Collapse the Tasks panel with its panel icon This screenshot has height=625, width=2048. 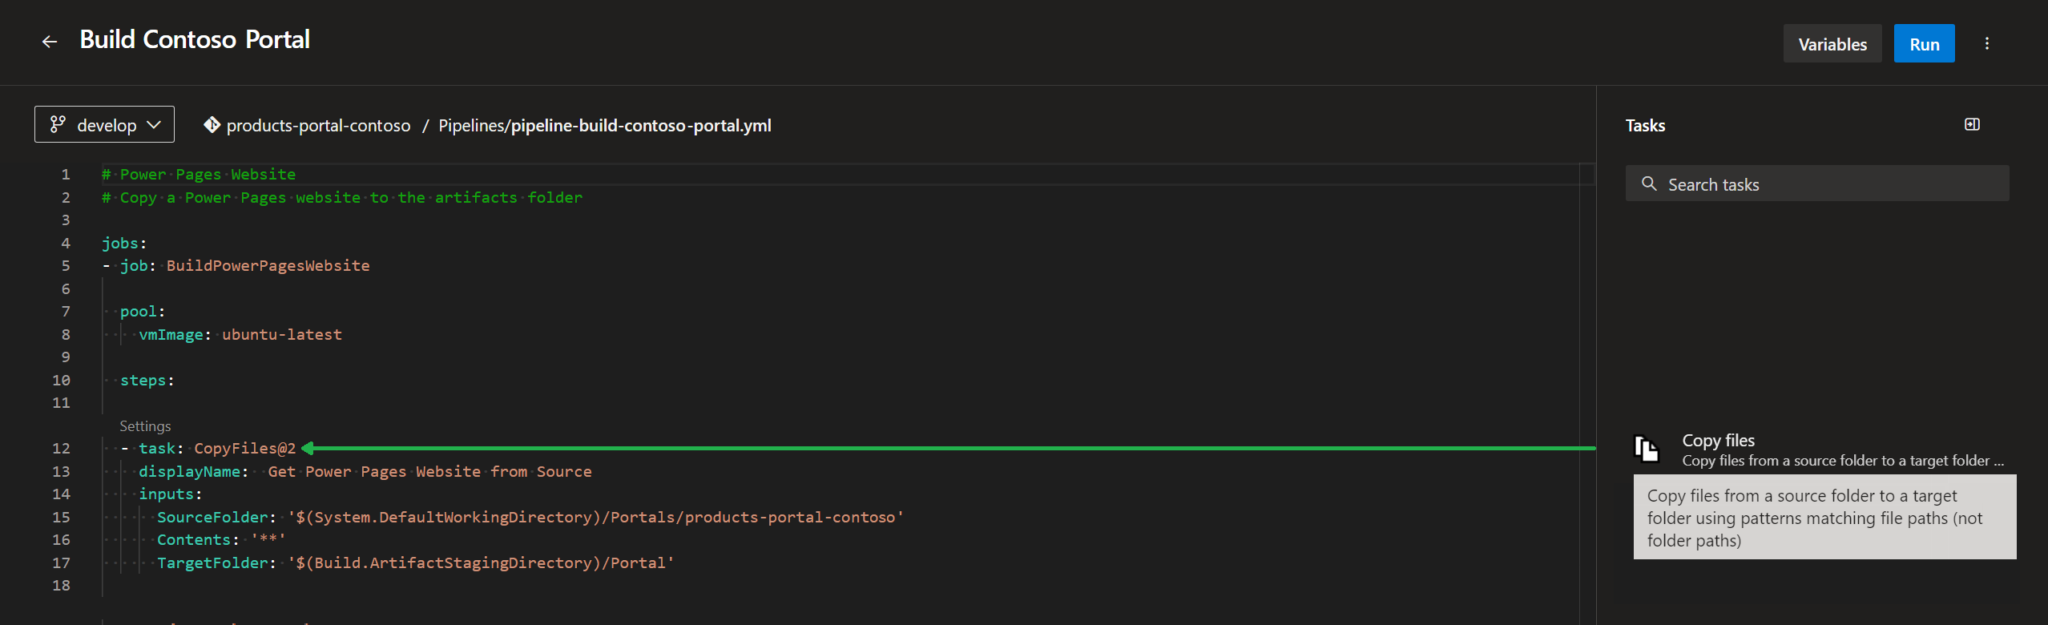pos(1973,124)
